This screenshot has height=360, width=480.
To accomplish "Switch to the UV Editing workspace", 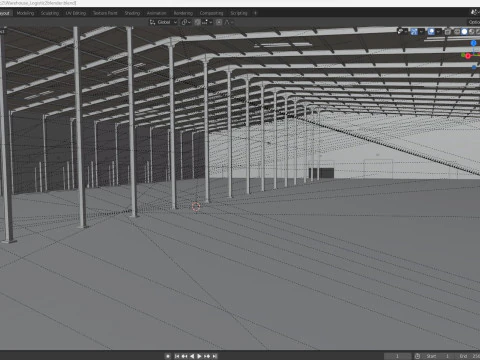I will (76, 13).
